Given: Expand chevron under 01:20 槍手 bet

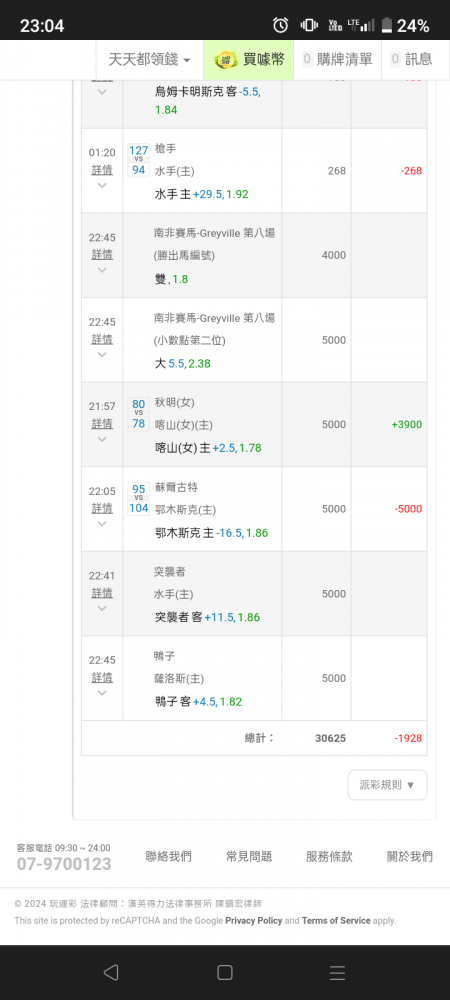Looking at the screenshot, I should click(x=102, y=186).
